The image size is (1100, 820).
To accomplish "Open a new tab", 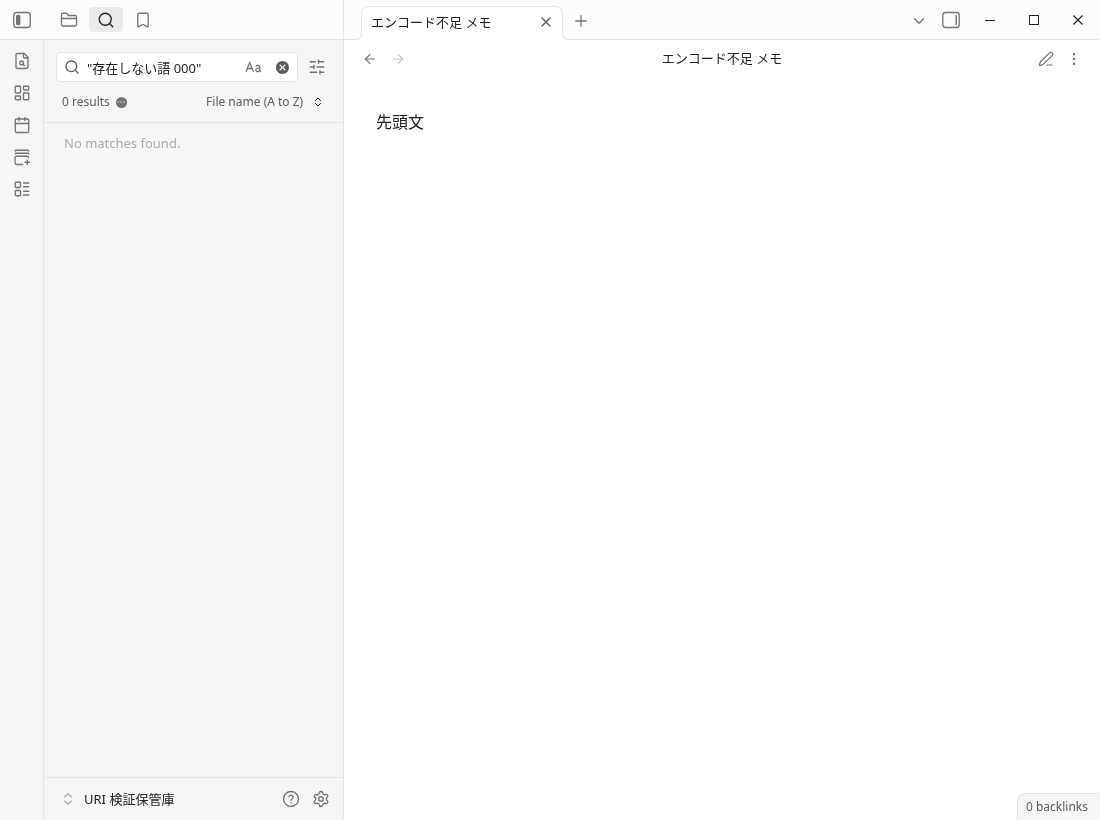I will tap(581, 21).
